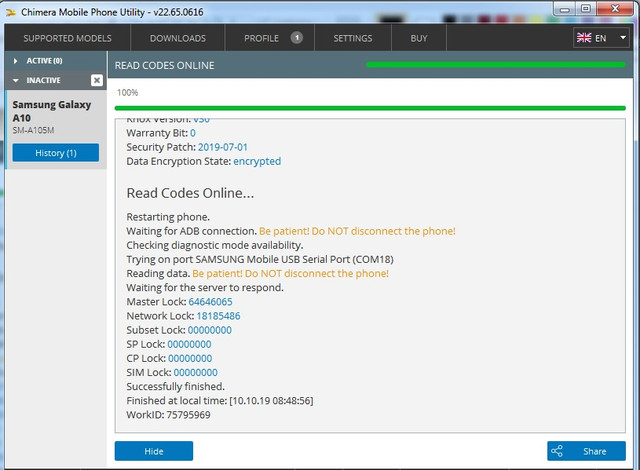Click the Share button

coord(586,451)
